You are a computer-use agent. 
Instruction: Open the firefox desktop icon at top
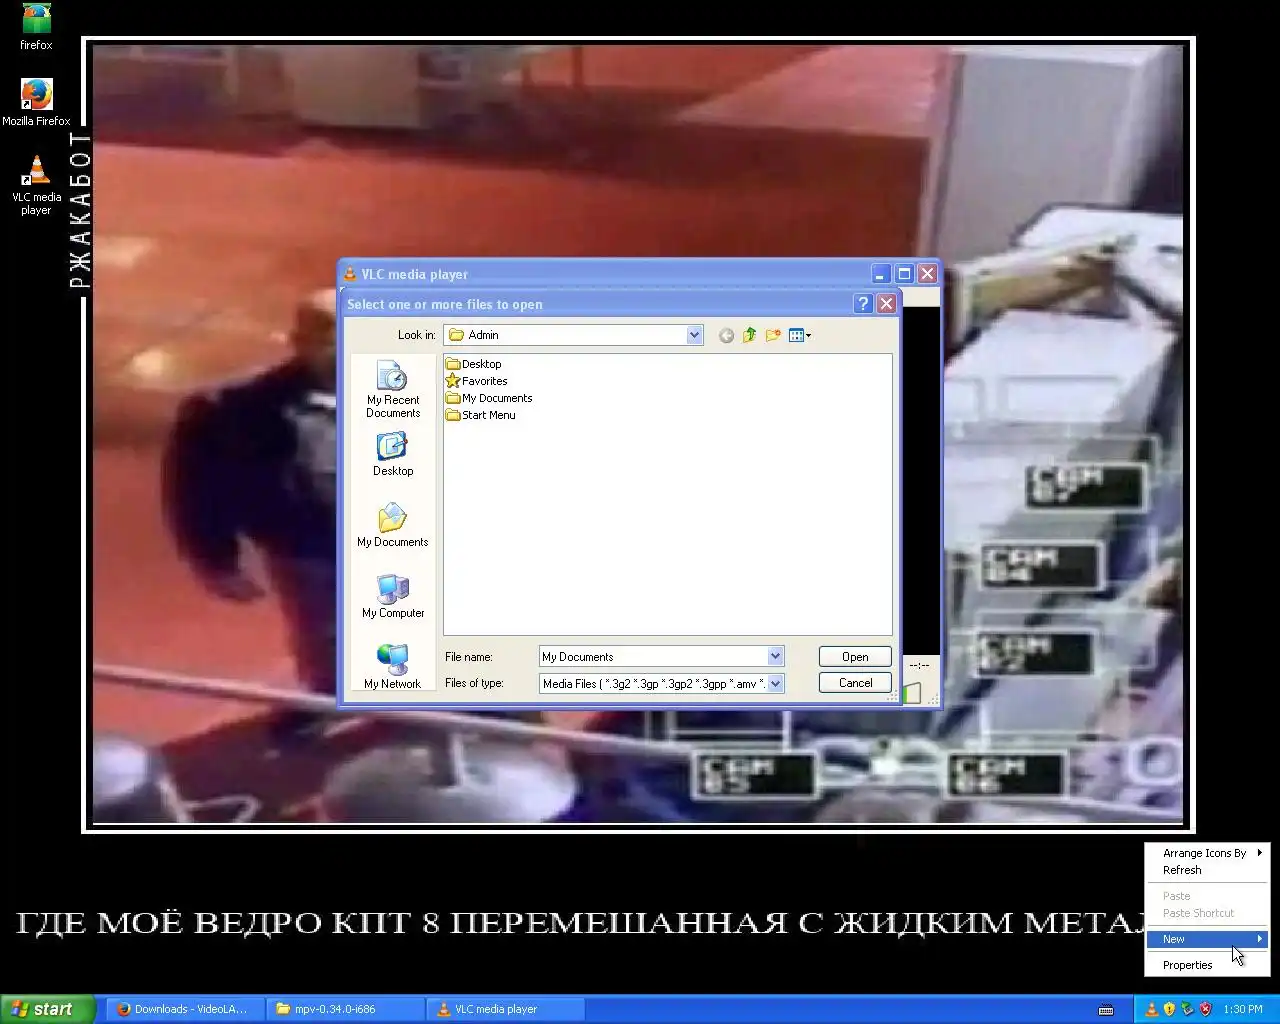(x=36, y=26)
